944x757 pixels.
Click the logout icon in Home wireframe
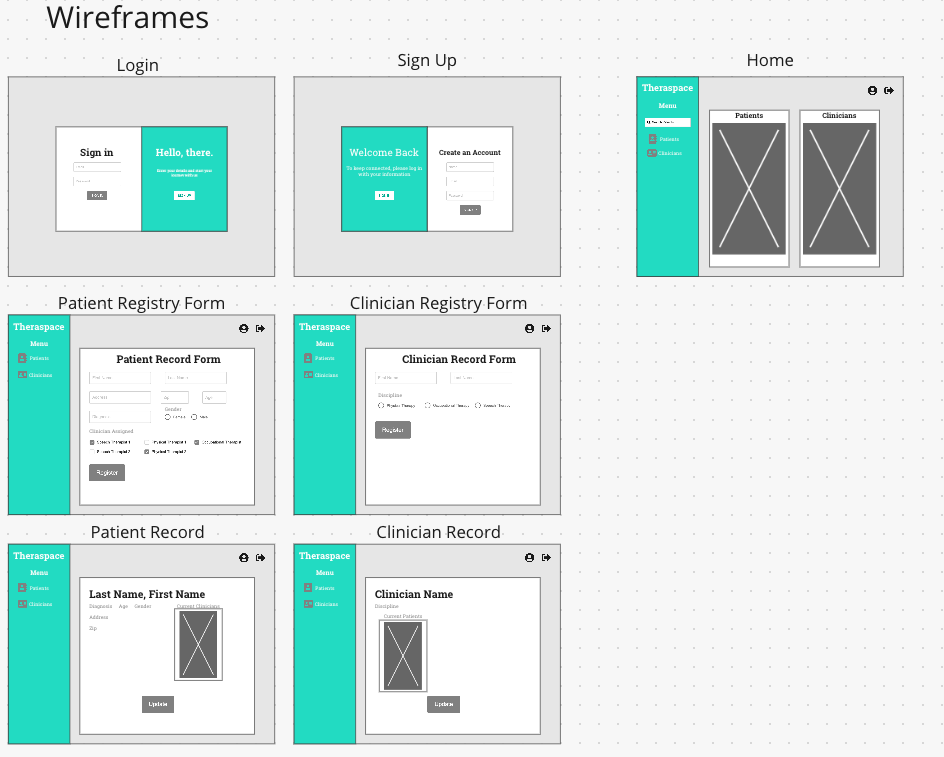click(x=889, y=90)
